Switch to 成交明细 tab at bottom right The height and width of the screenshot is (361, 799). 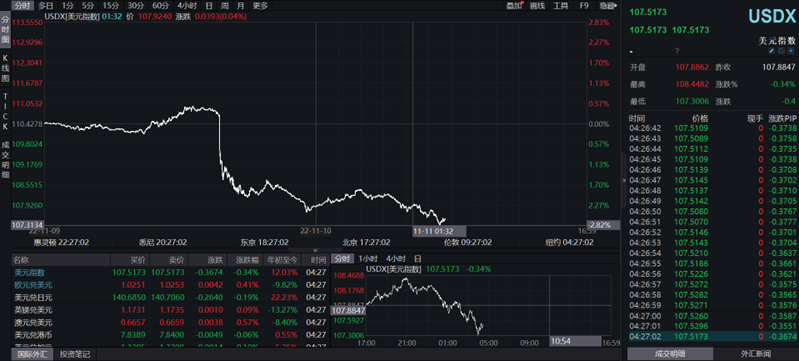point(670,353)
